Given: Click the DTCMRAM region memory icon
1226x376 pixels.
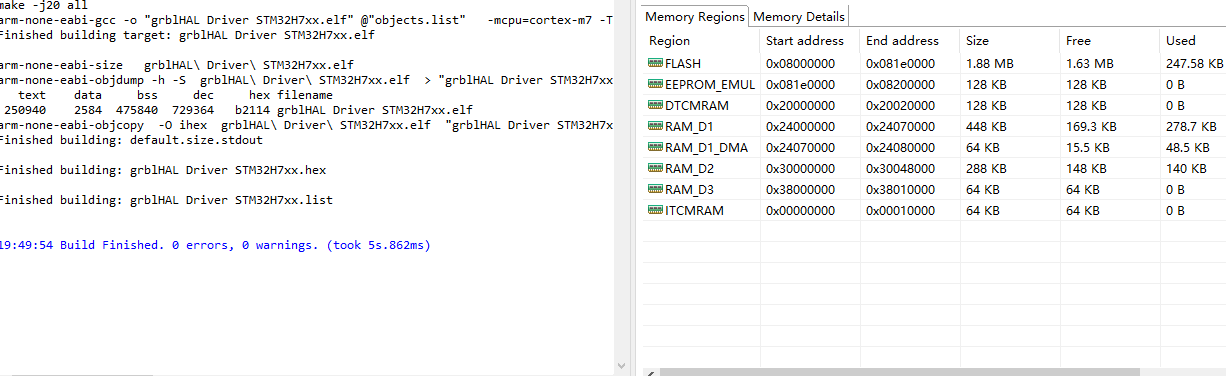Looking at the screenshot, I should point(656,105).
